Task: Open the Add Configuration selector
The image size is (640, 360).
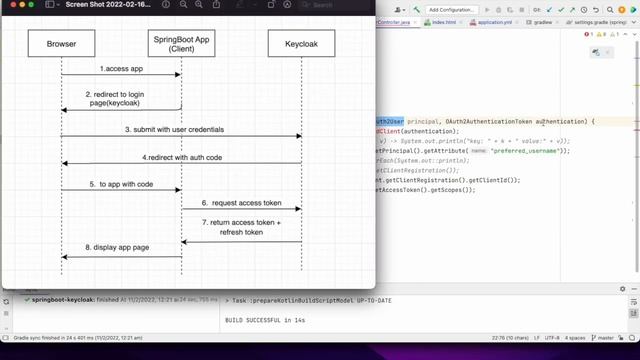Action: tap(451, 10)
